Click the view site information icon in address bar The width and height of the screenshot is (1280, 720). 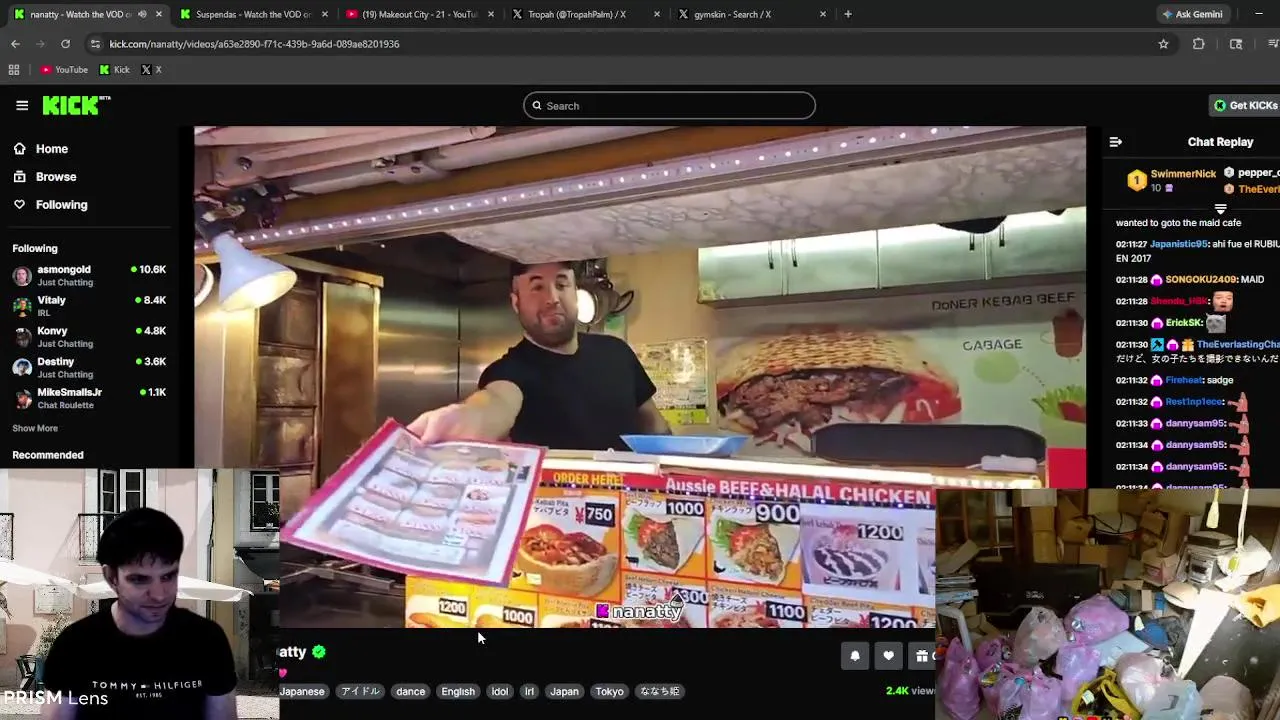(x=95, y=44)
